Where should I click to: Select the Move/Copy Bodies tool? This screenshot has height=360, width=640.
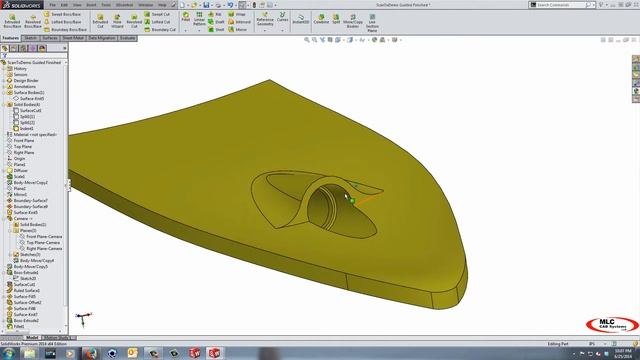tap(353, 21)
